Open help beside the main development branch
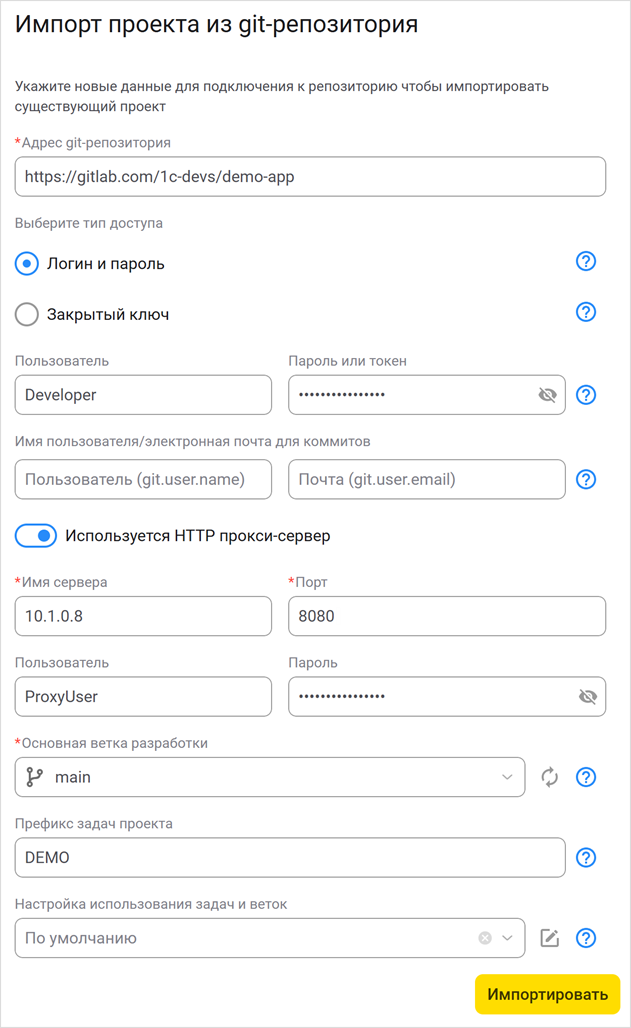 point(586,777)
